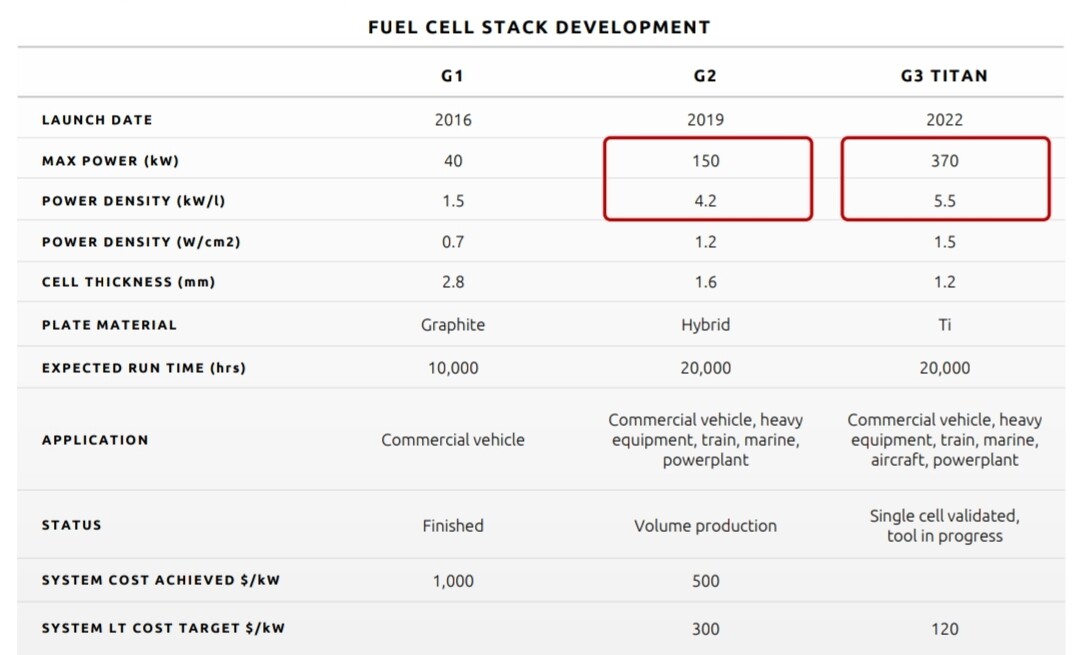This screenshot has height=655, width=1074.
Task: Click the Fuel Cell Stack Development title
Action: pyautogui.click(x=539, y=27)
